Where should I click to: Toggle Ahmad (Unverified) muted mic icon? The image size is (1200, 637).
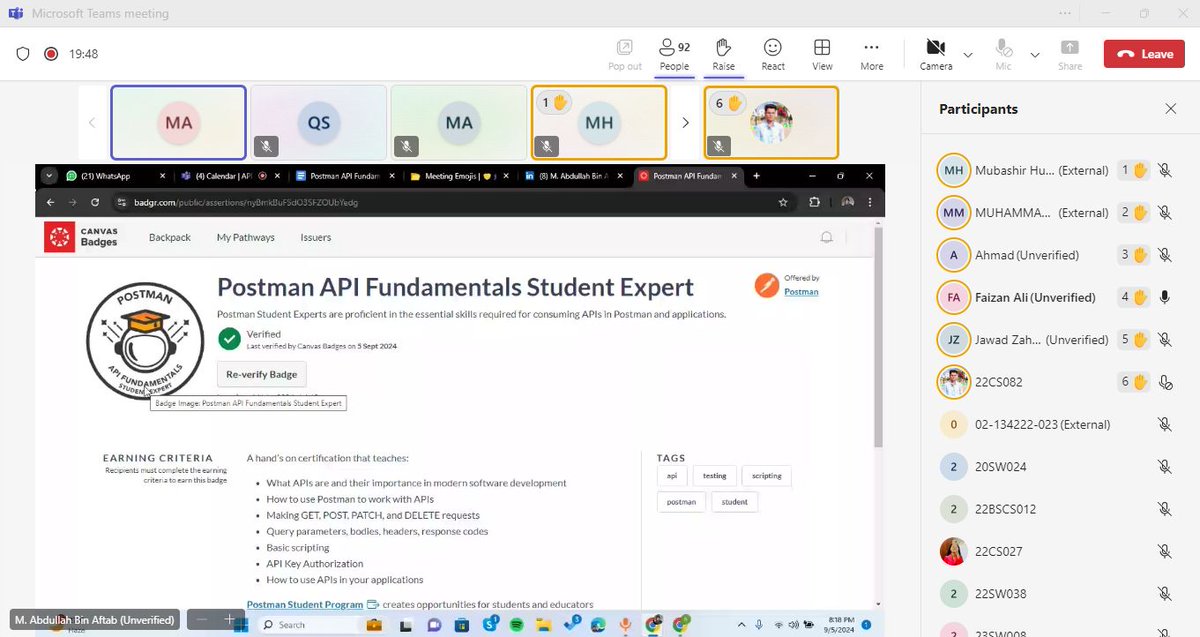pyautogui.click(x=1164, y=255)
